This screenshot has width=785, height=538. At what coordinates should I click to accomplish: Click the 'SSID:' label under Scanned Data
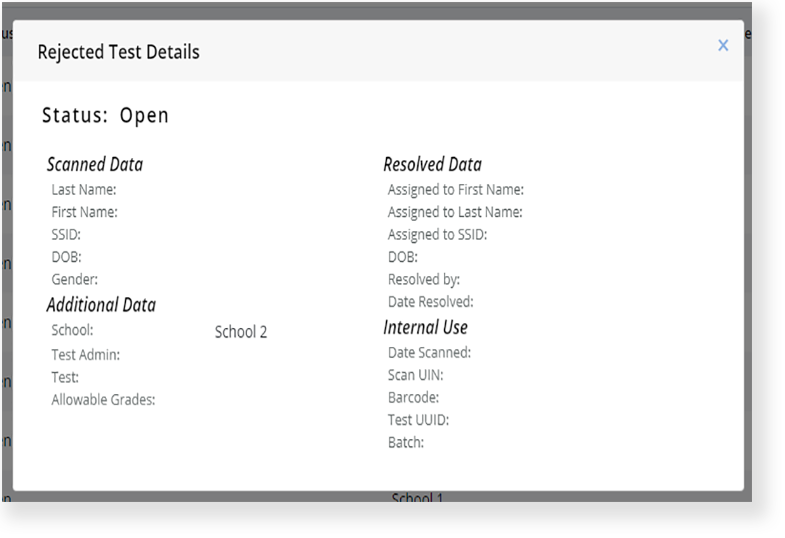pyautogui.click(x=66, y=235)
